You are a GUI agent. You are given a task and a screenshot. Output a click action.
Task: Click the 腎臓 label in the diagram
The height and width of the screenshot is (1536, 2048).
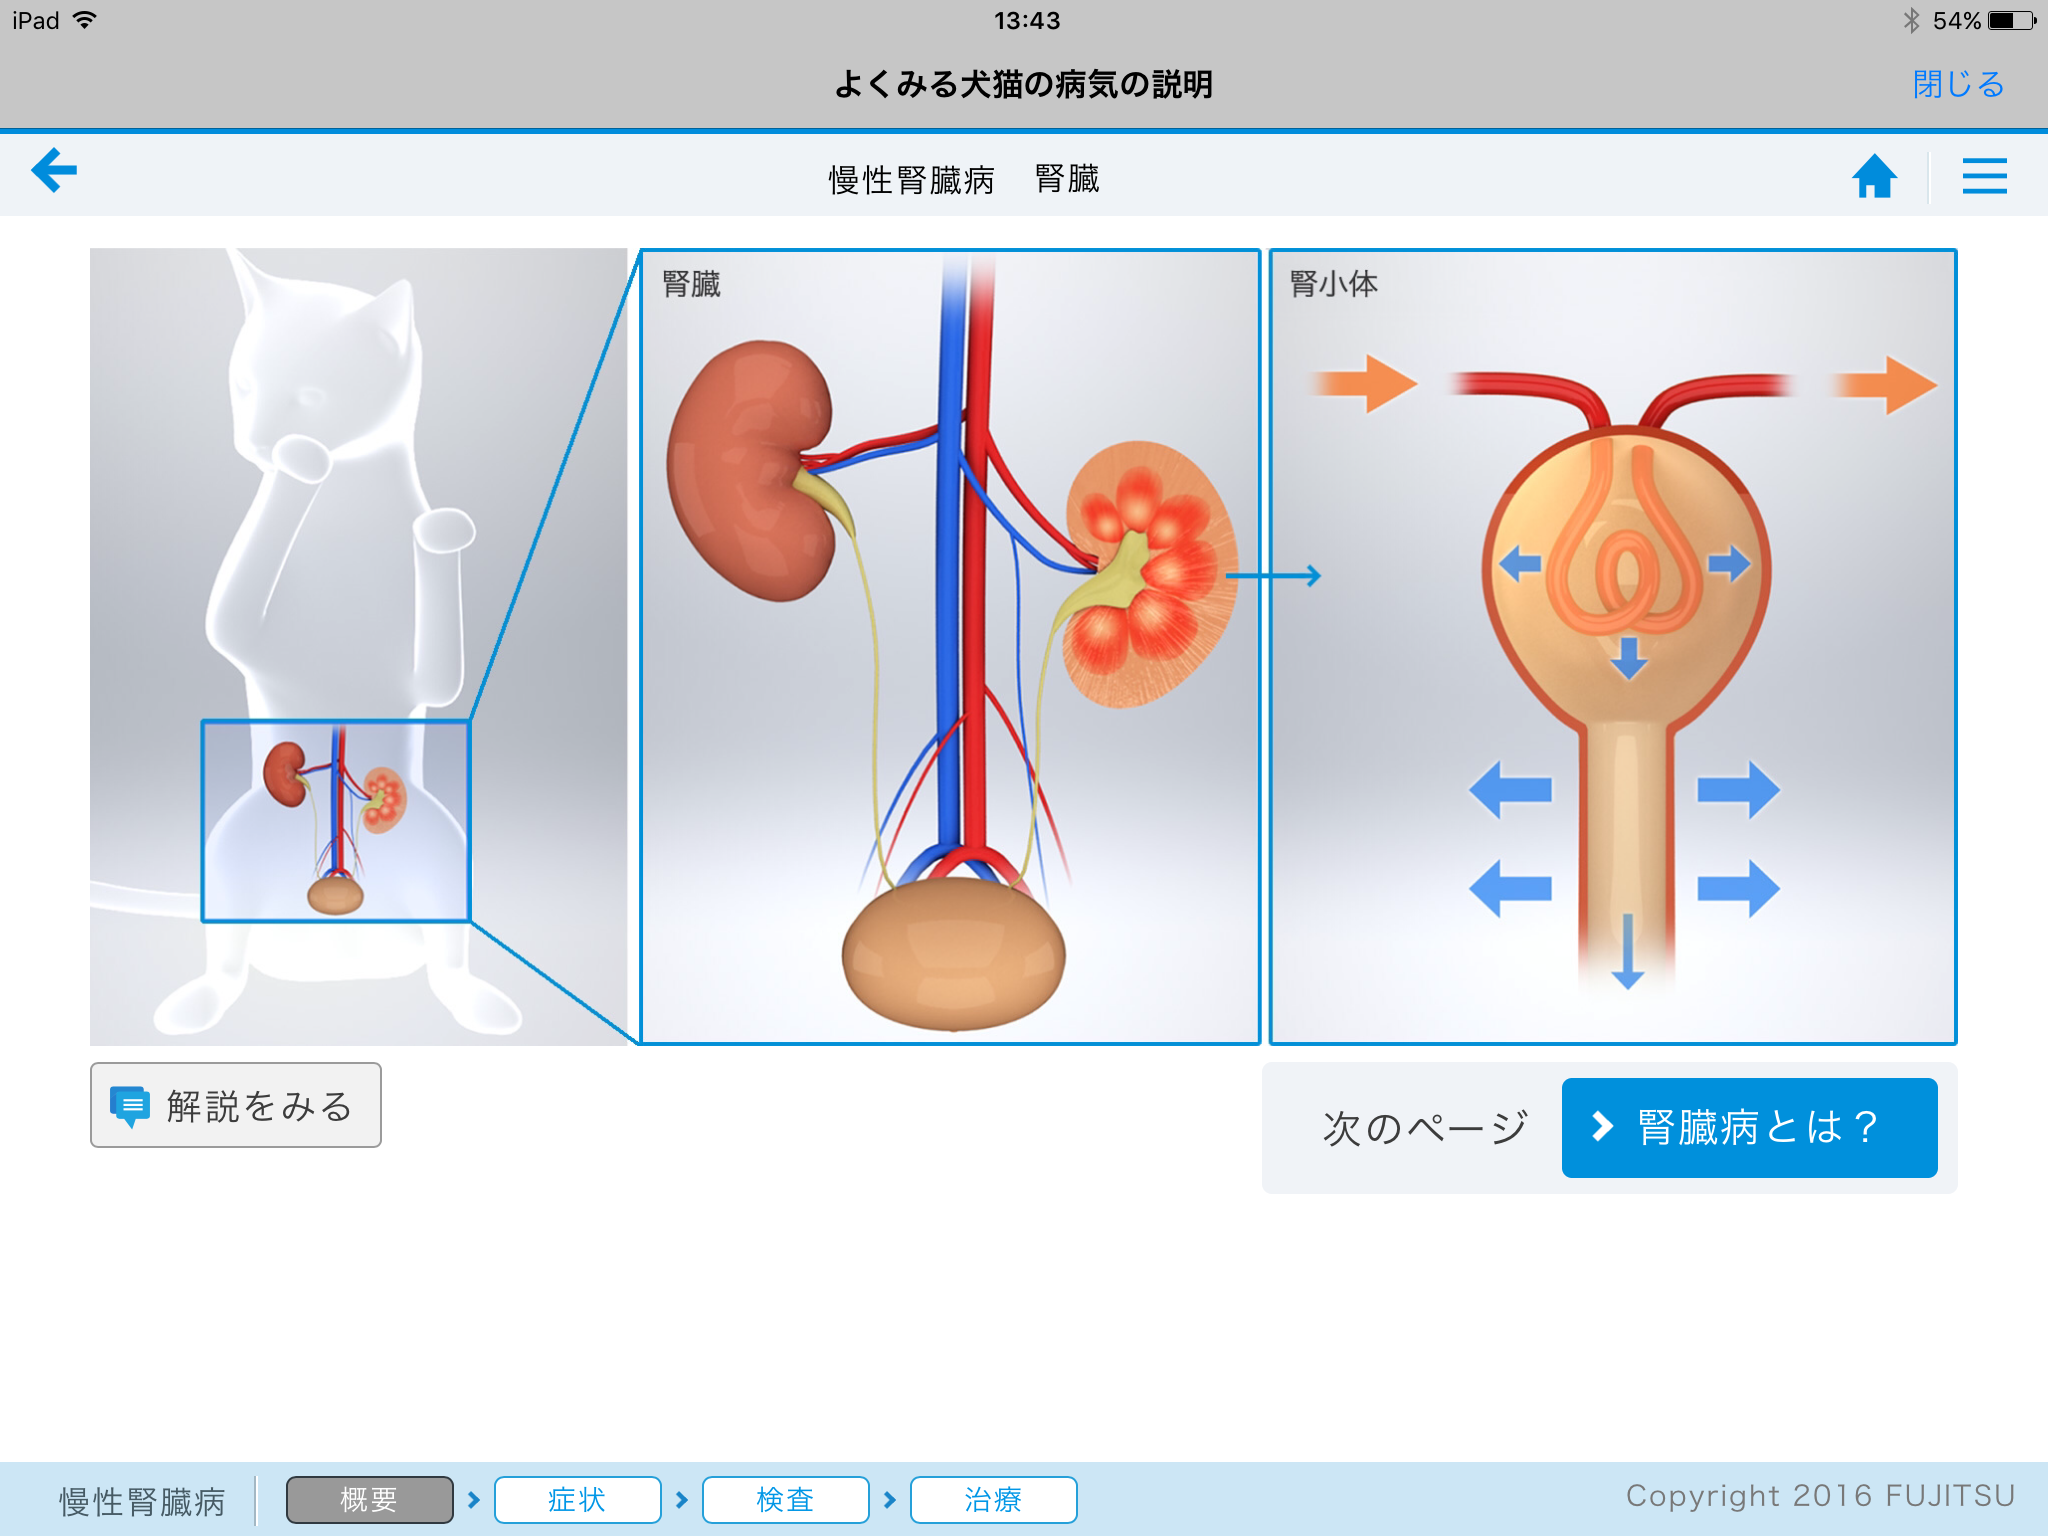tap(692, 284)
